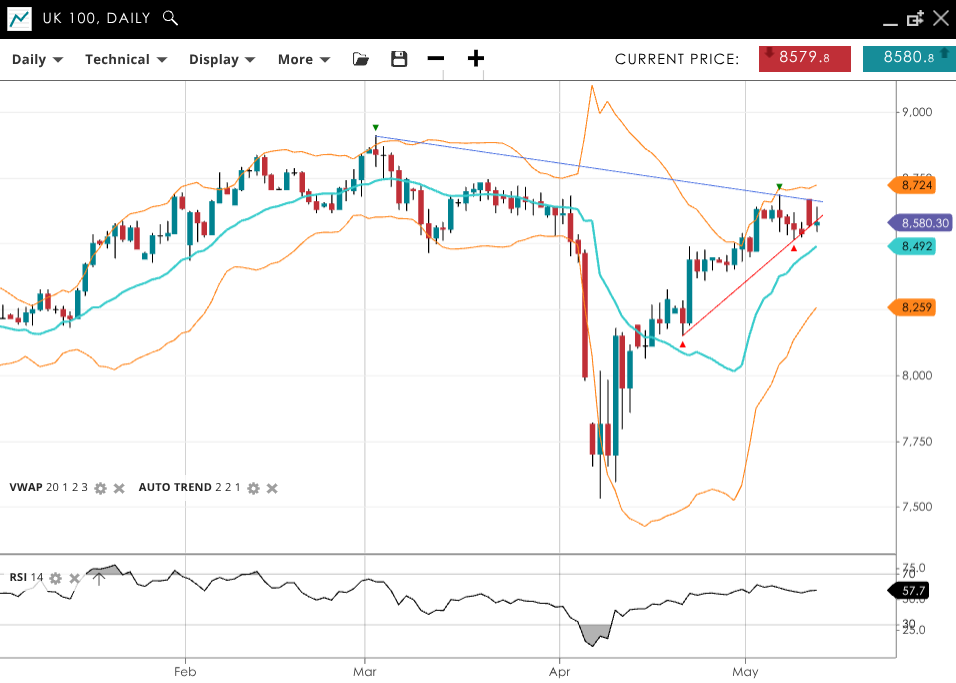
Task: Open Auto Trend settings gear
Action: 253,488
